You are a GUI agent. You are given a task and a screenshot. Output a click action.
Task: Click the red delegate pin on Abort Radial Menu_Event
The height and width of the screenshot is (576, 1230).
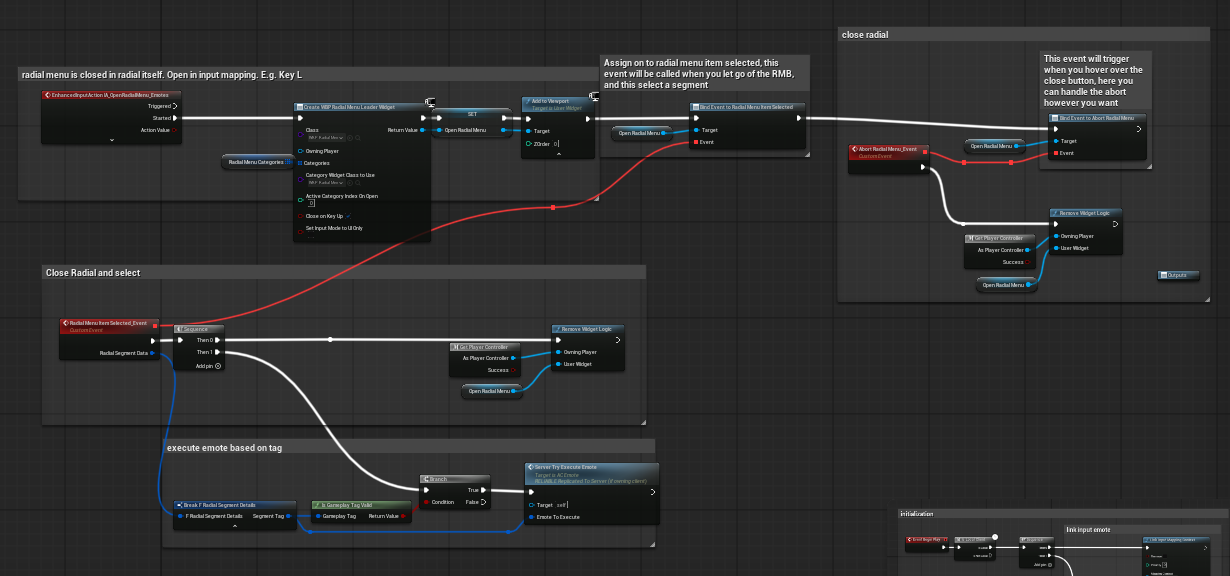(927, 151)
